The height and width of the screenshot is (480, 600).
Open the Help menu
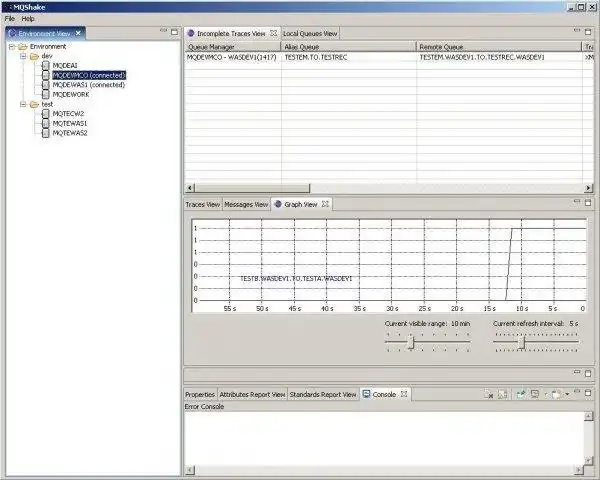pos(28,18)
